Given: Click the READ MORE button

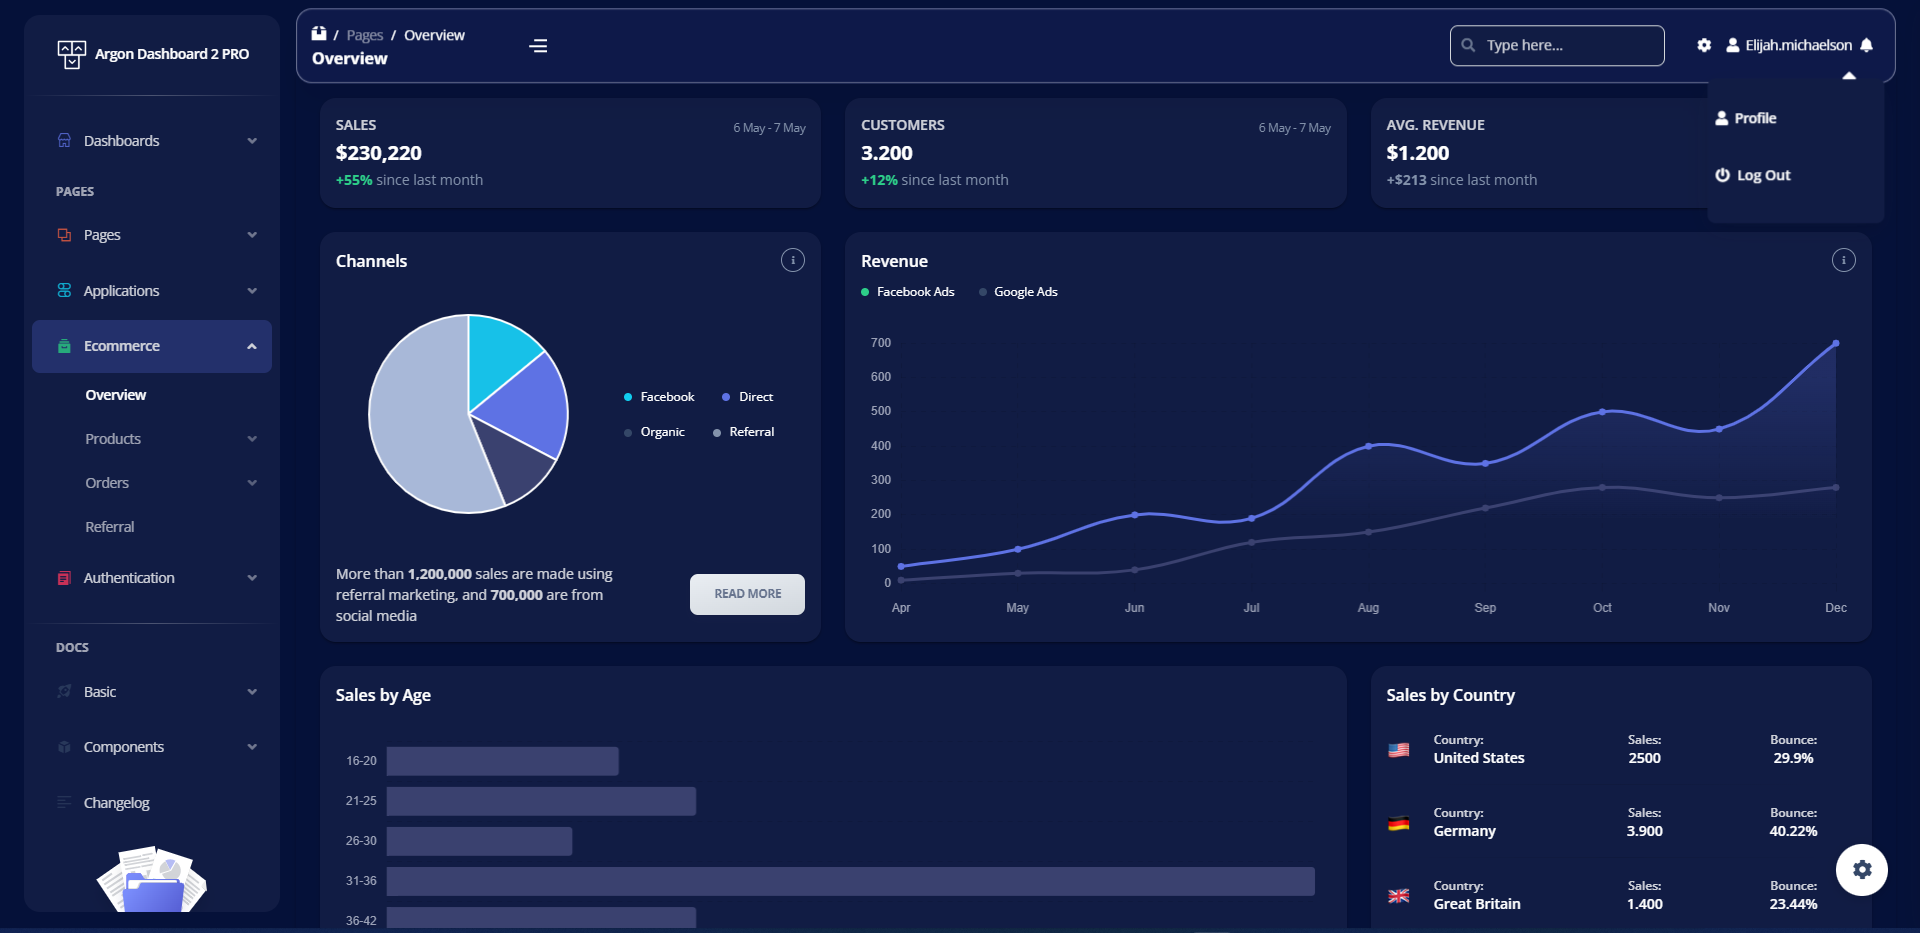Looking at the screenshot, I should coord(746,593).
